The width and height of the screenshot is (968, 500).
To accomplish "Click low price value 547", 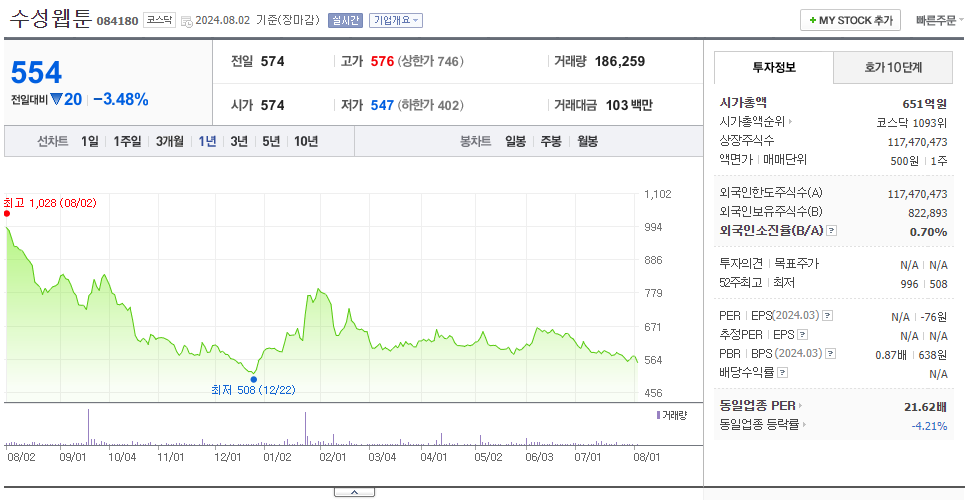I will tap(382, 105).
